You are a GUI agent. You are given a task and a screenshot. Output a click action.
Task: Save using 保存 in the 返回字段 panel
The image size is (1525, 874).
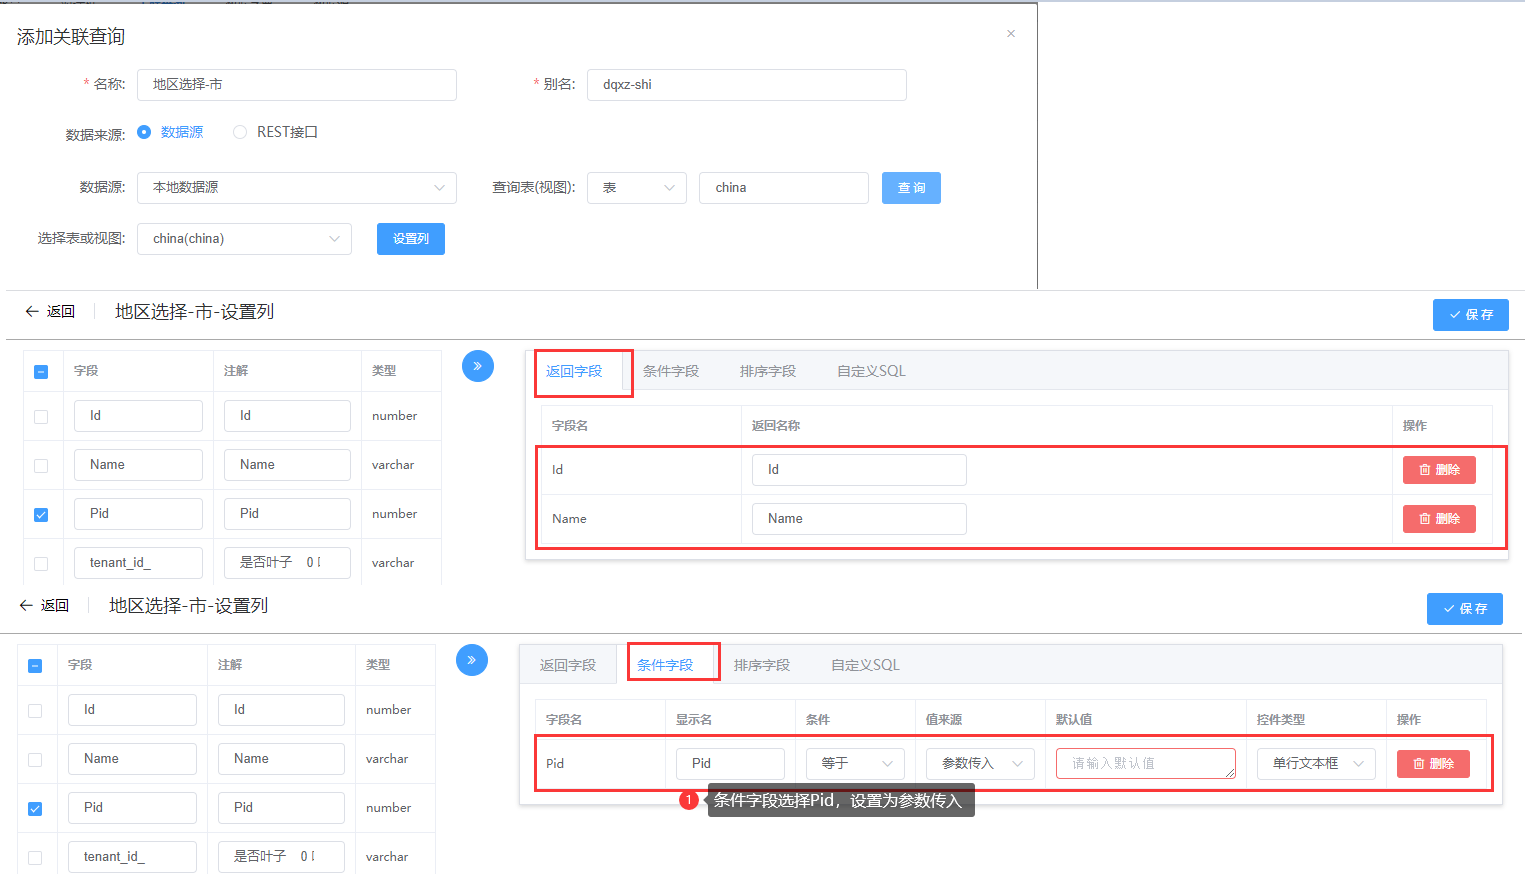[1471, 315]
